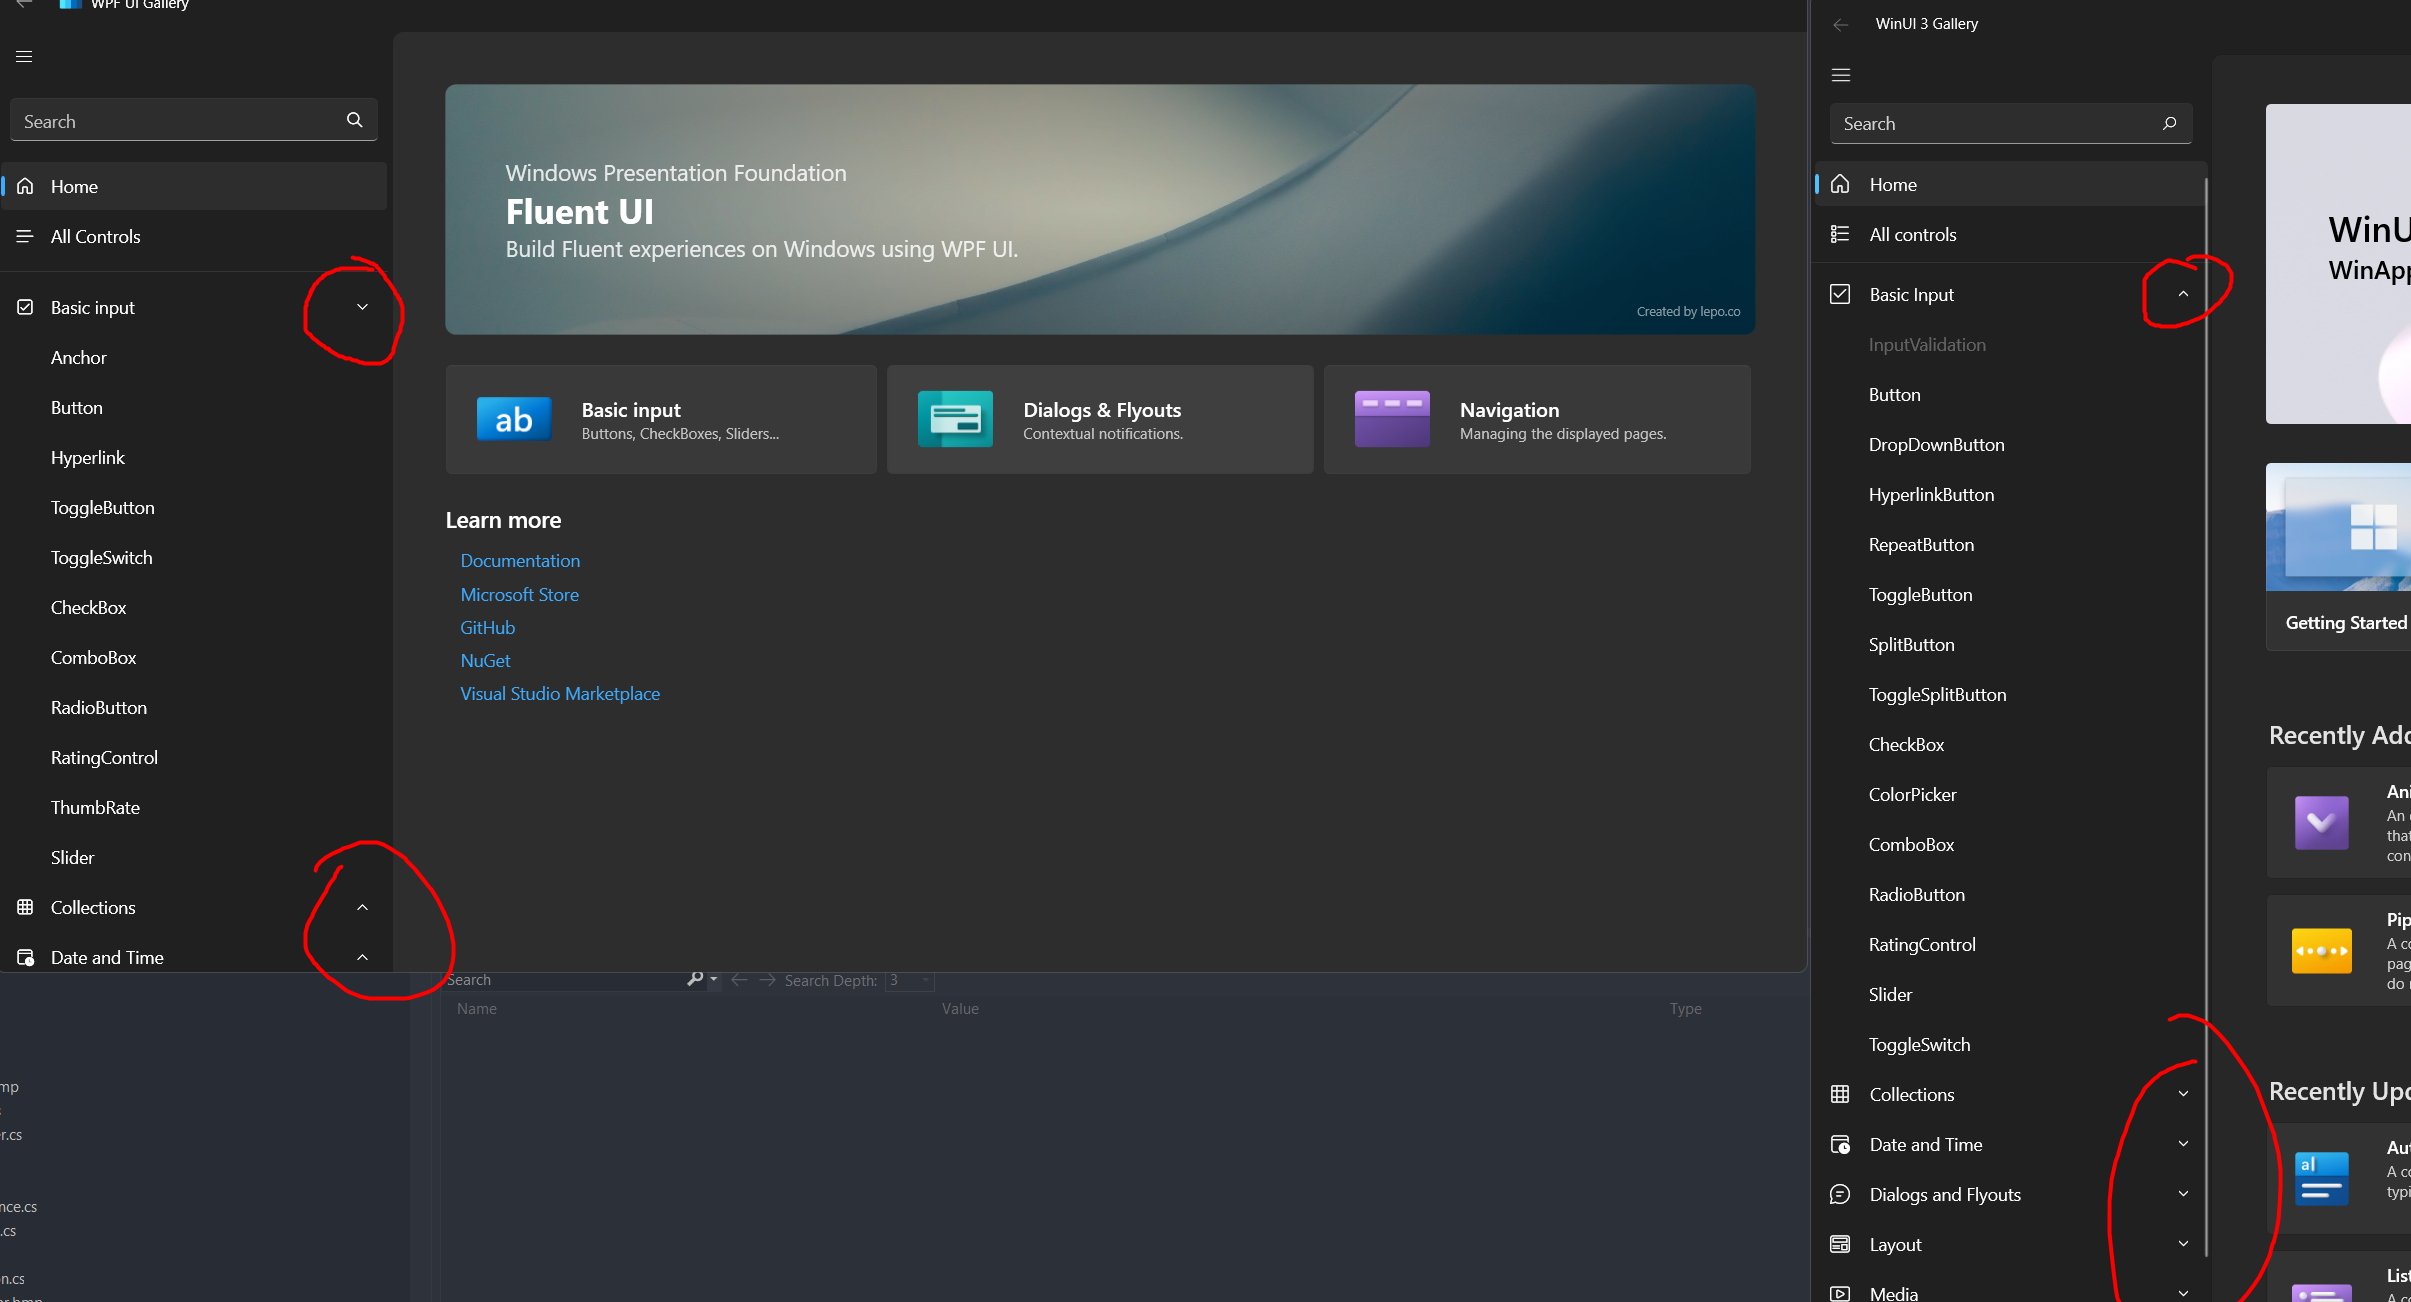Open the purple Navigation card

pyautogui.click(x=1536, y=420)
